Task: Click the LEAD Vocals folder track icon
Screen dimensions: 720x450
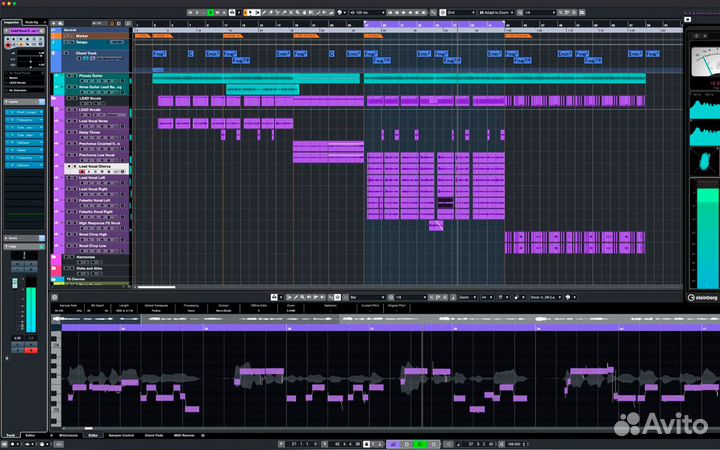Action: tap(54, 98)
